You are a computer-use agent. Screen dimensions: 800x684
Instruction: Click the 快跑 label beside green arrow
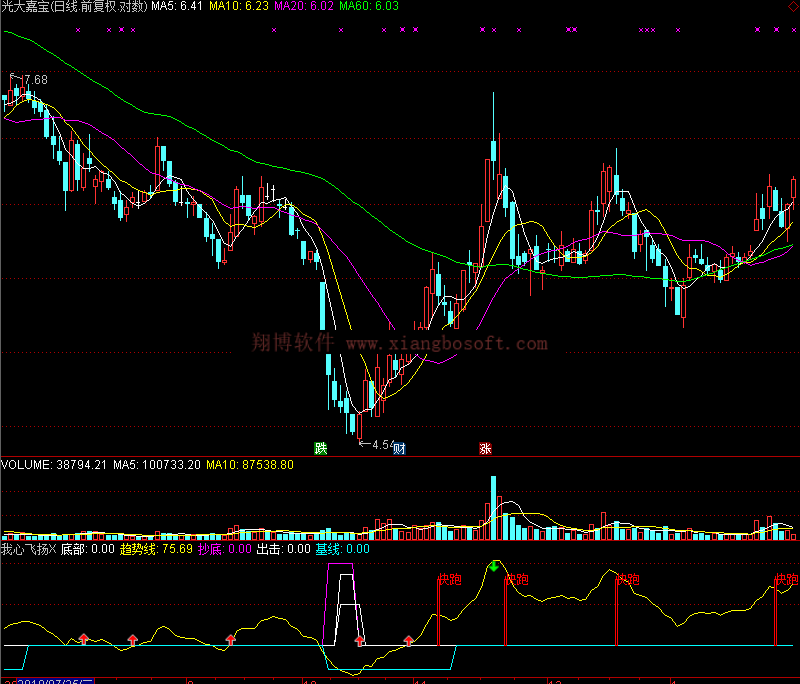pyautogui.click(x=516, y=579)
